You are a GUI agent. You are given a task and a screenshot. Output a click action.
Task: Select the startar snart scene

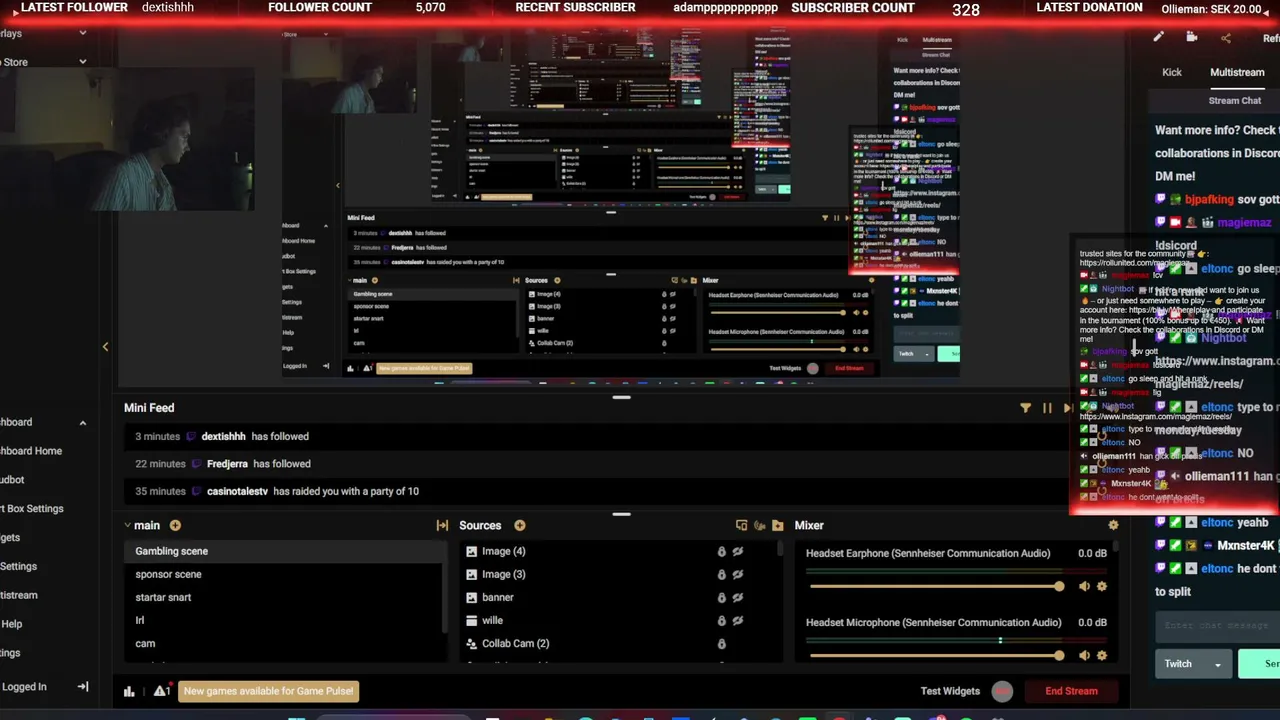click(284, 597)
